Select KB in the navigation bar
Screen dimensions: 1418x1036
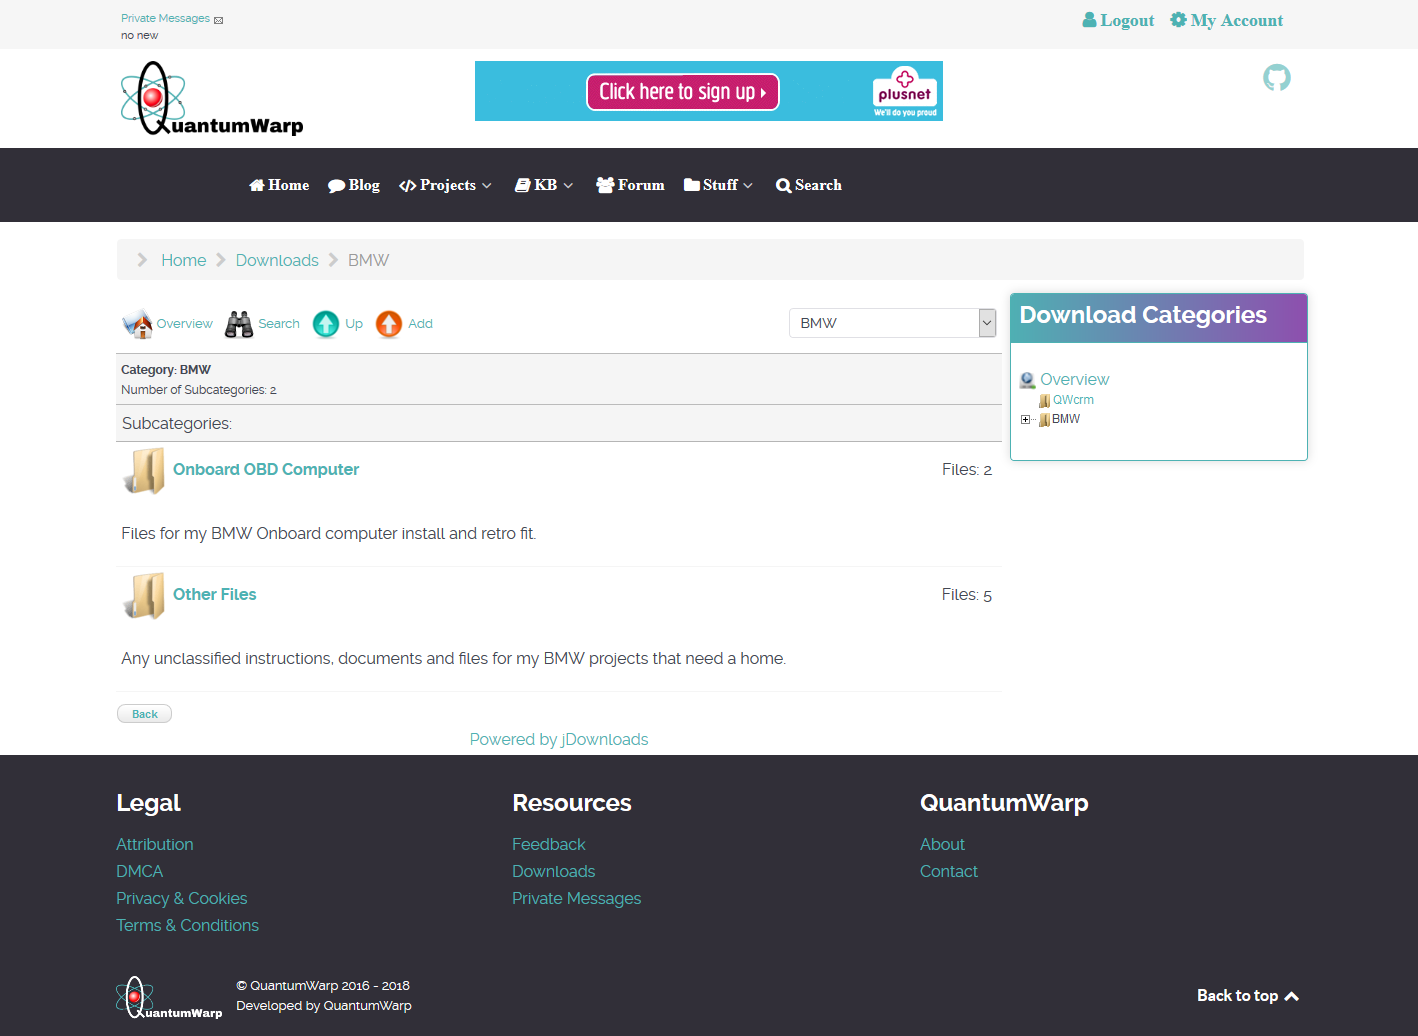[542, 185]
